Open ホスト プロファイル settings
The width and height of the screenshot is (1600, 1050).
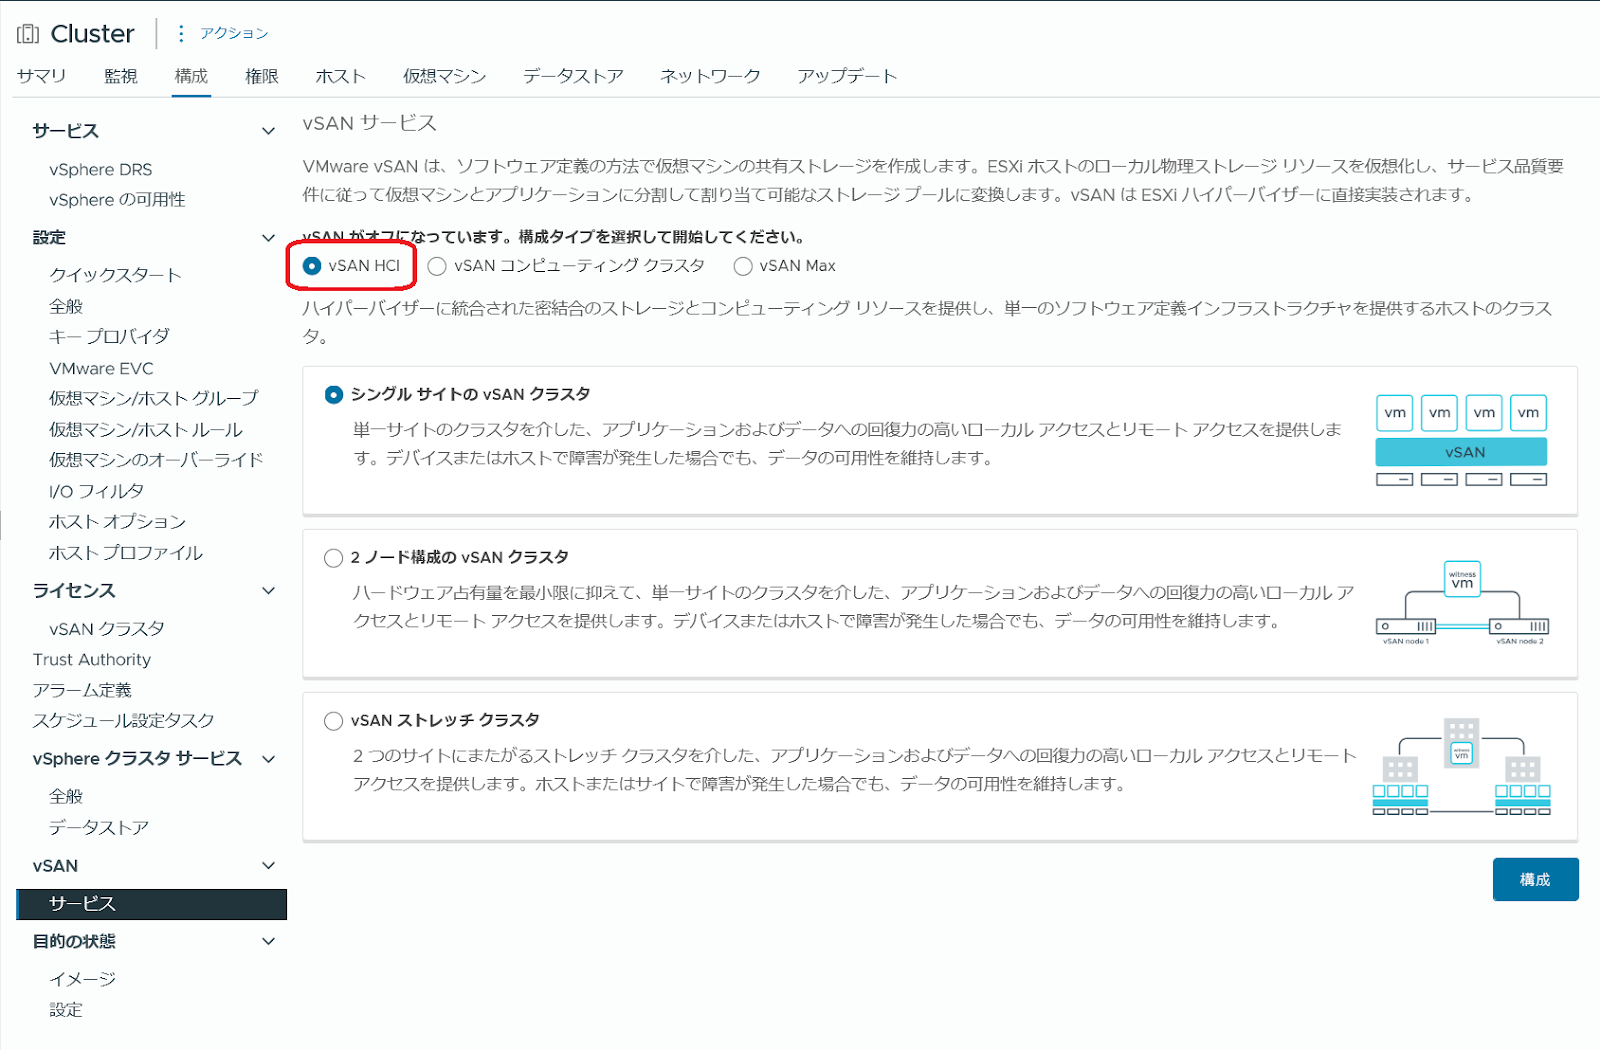click(x=126, y=553)
